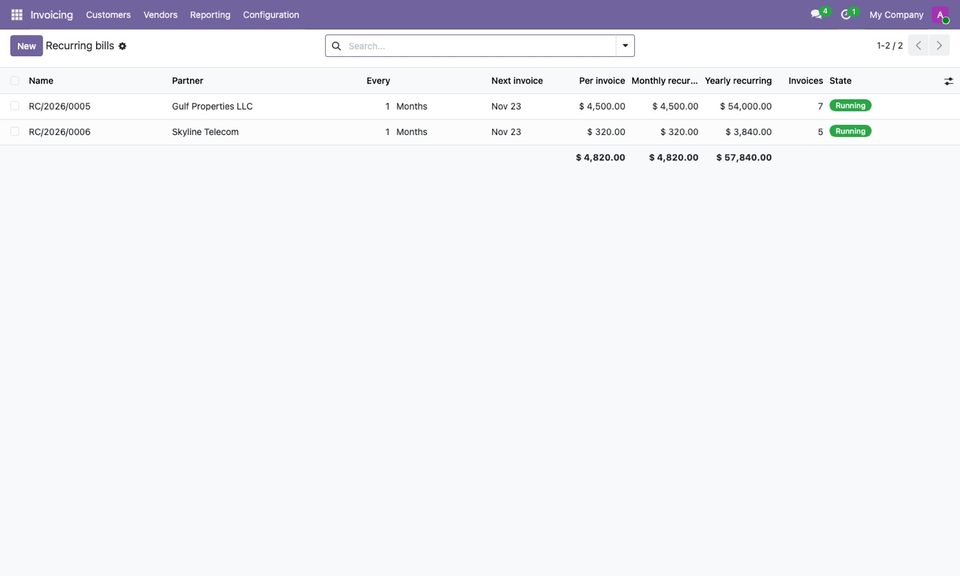Sort by the Name column header
This screenshot has height=576, width=960.
click(41, 81)
